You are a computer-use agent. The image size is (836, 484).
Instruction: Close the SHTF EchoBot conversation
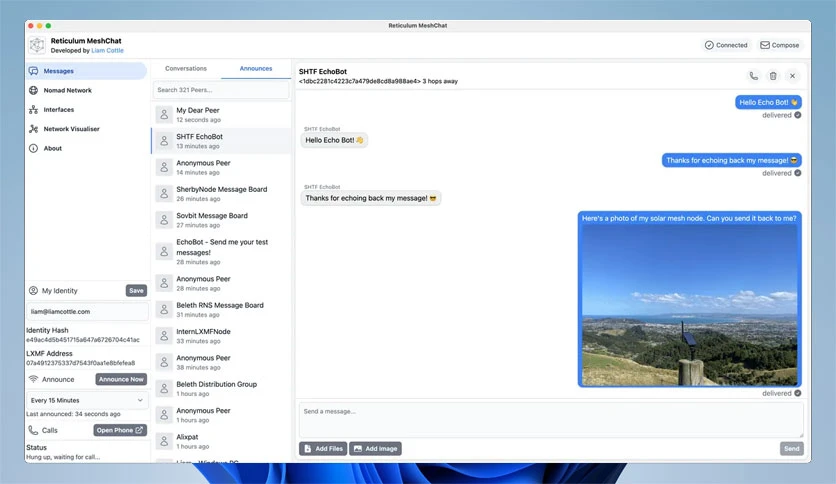[x=793, y=76]
